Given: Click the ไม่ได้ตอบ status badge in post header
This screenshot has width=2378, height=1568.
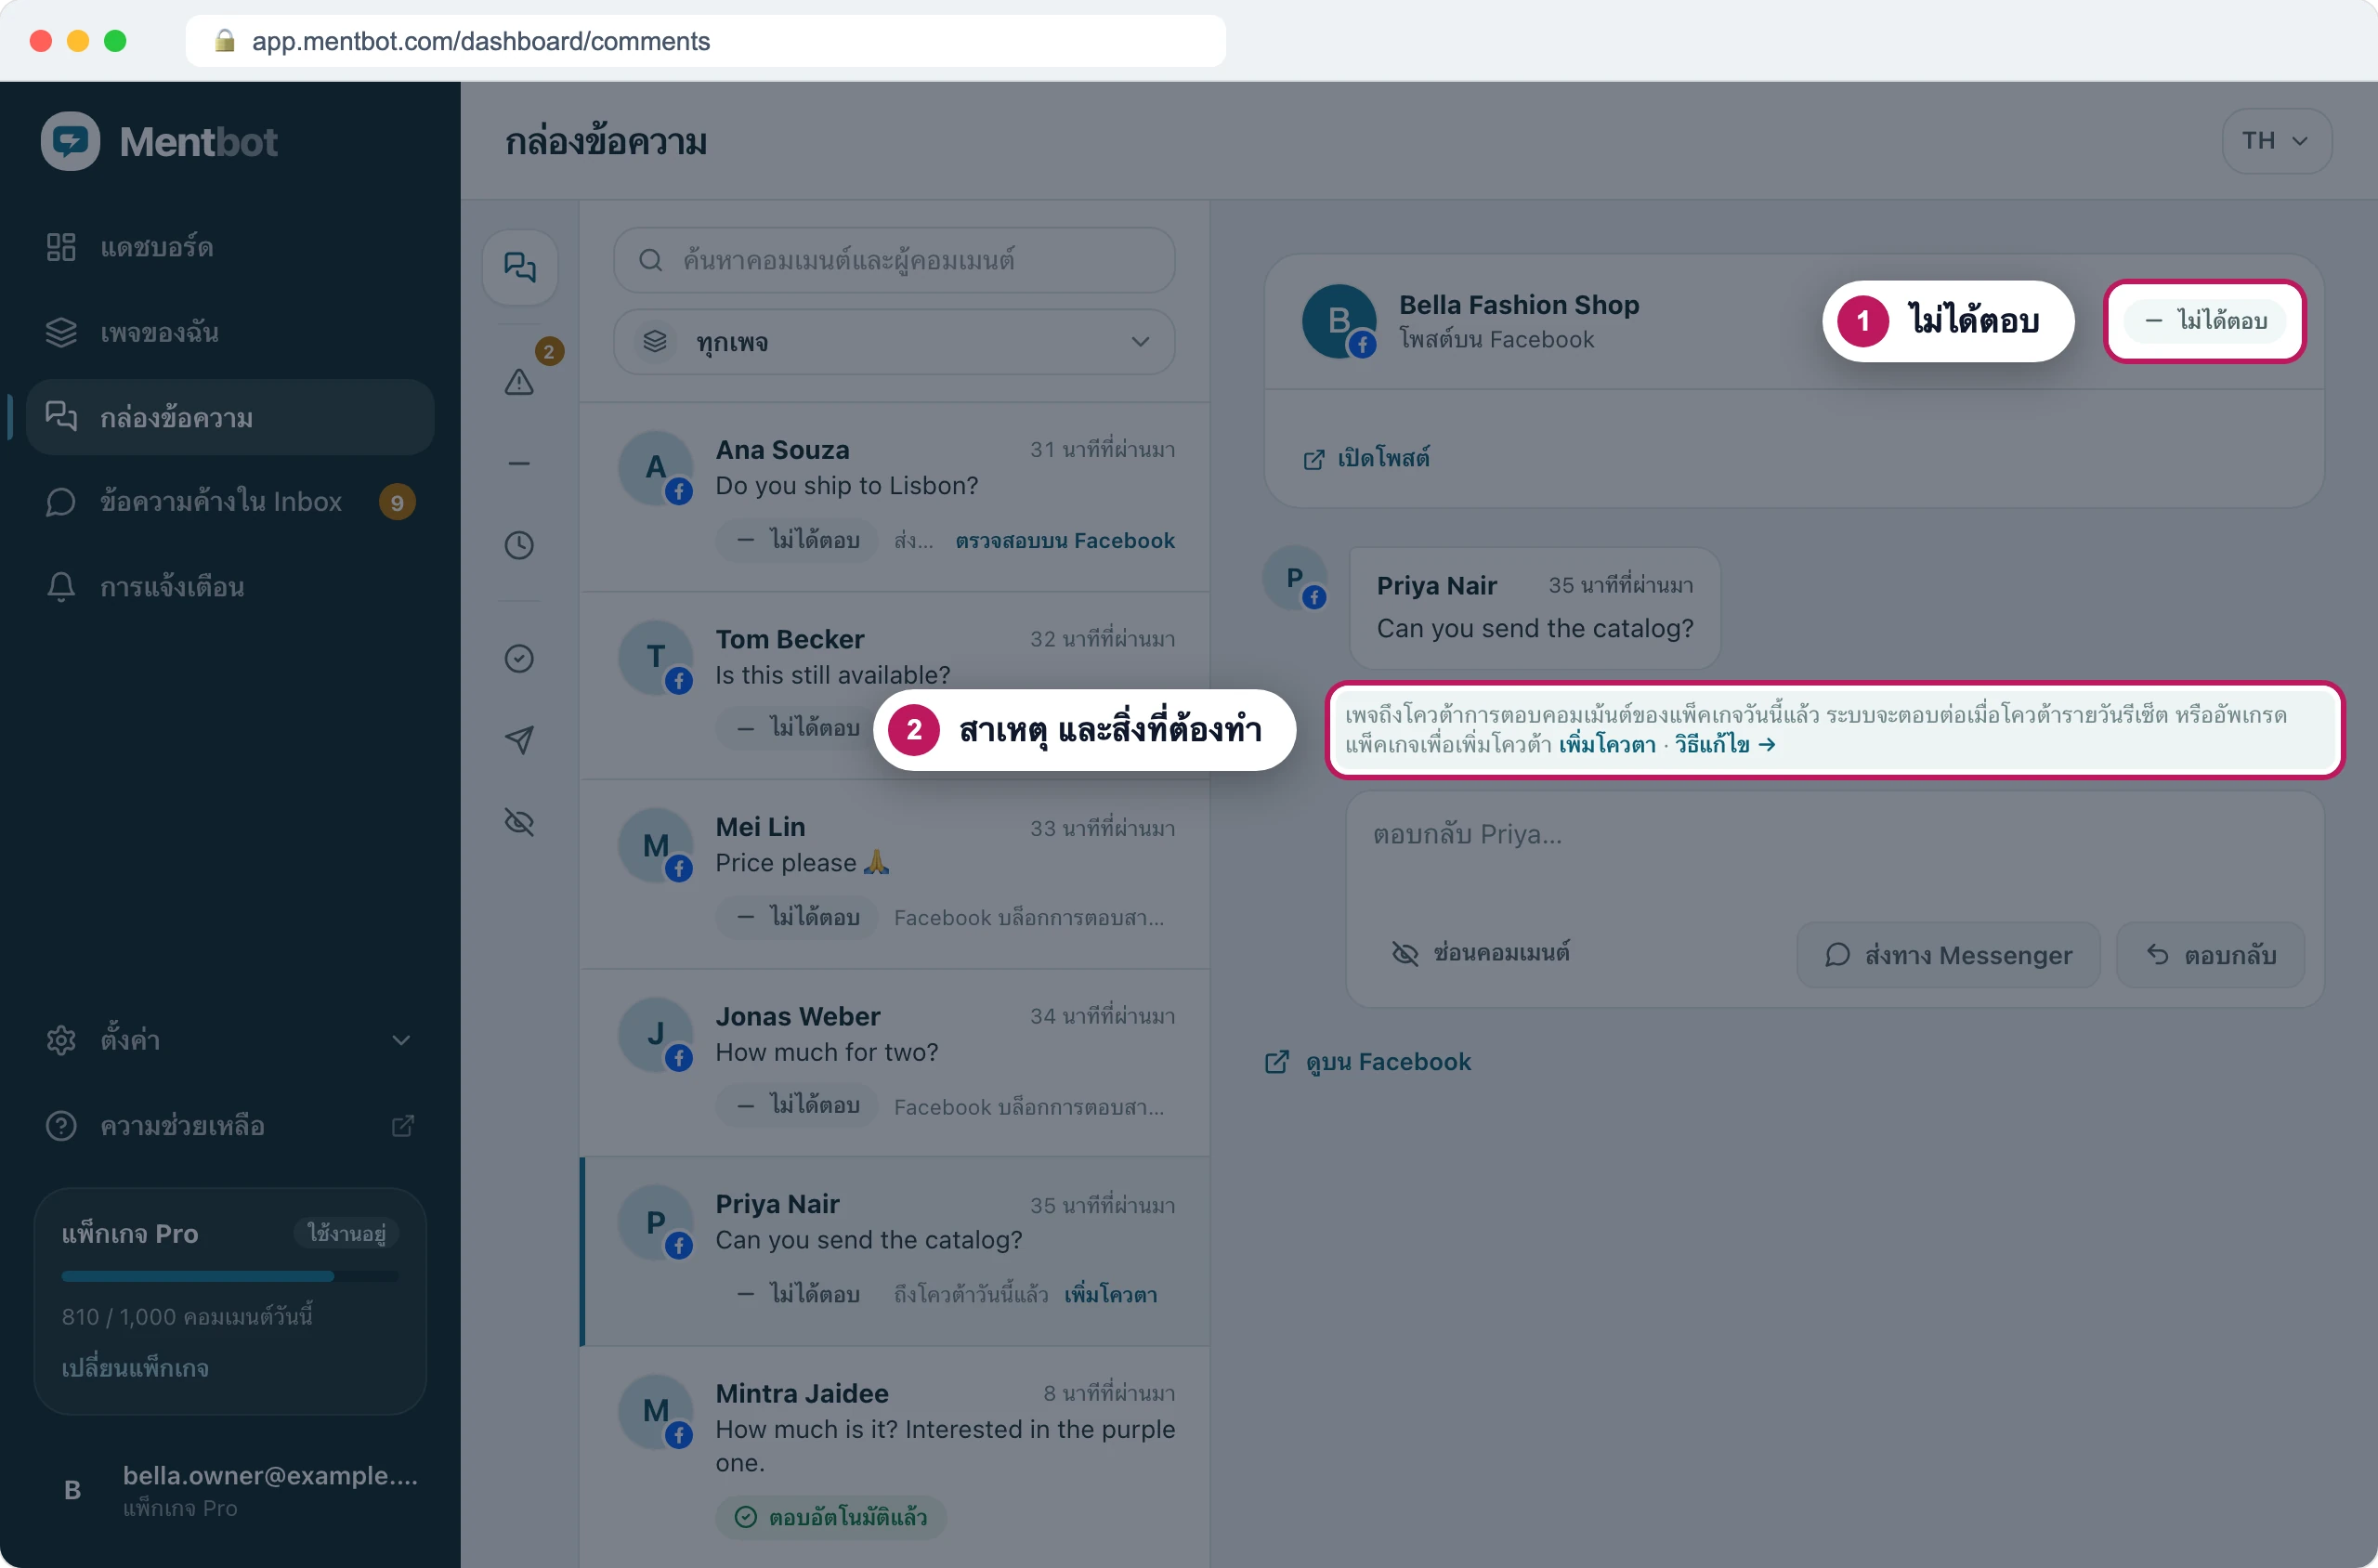Looking at the screenshot, I should [x=2205, y=321].
